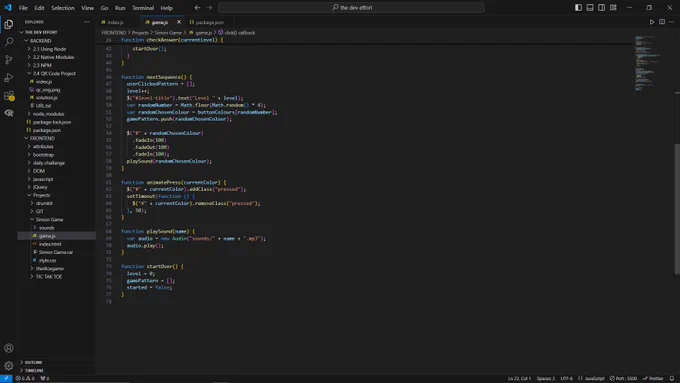
Task: Click the editor vertical scrollbar thumb
Action: pos(677,209)
